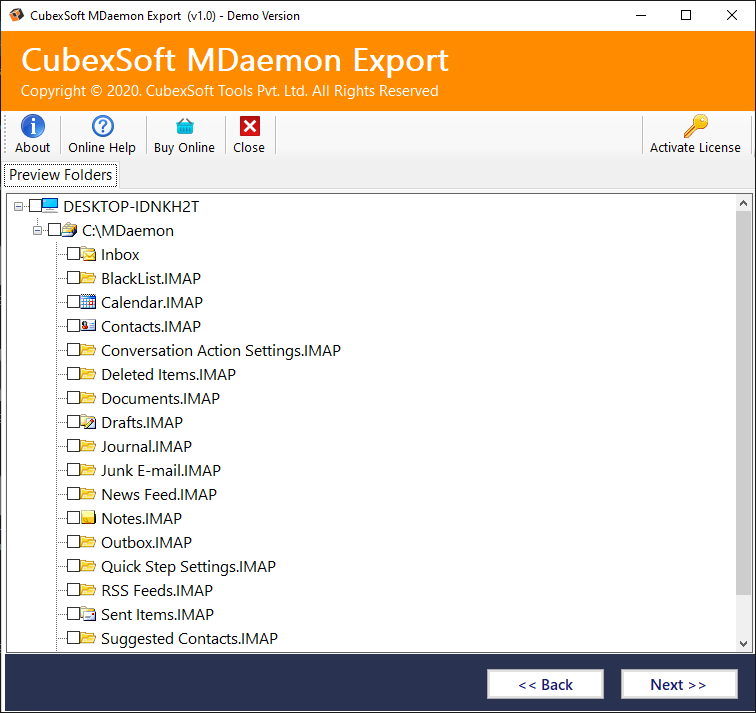Collapse the DESKTOP-IDNKH2T tree node
The image size is (756, 713).
click(x=19, y=206)
